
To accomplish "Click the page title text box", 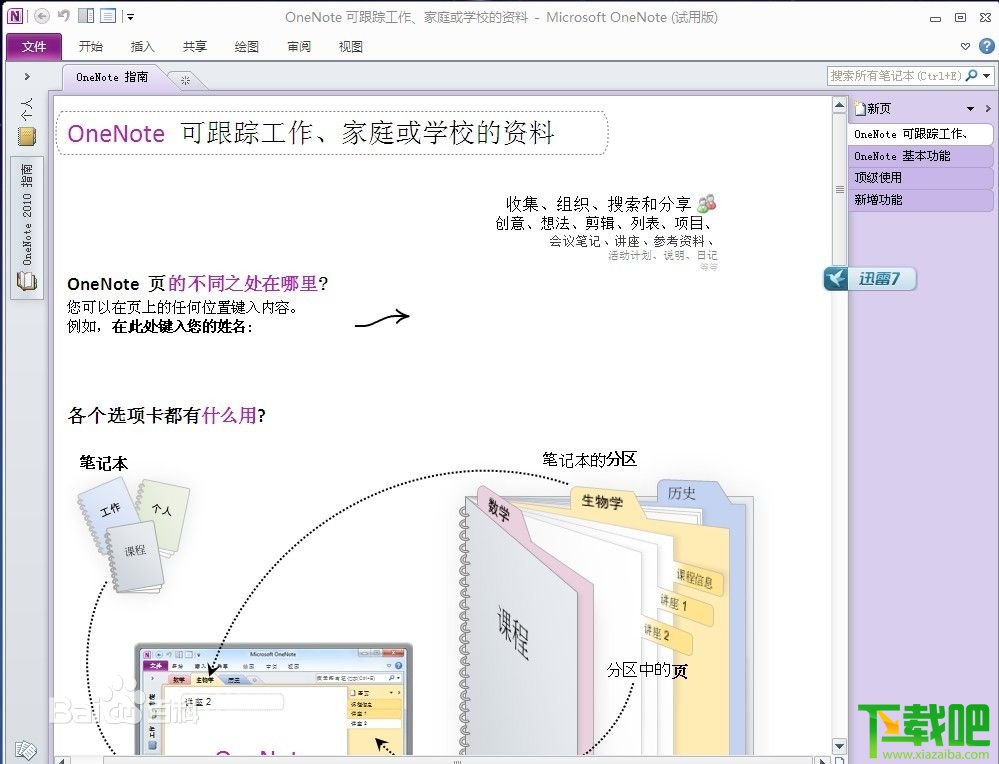I will 332,133.
